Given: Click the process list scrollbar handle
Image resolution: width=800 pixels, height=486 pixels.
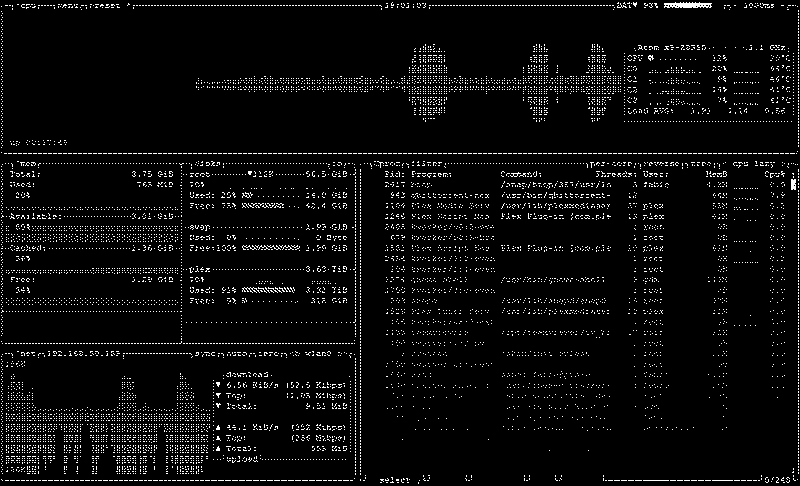Looking at the screenshot, I should (x=793, y=185).
